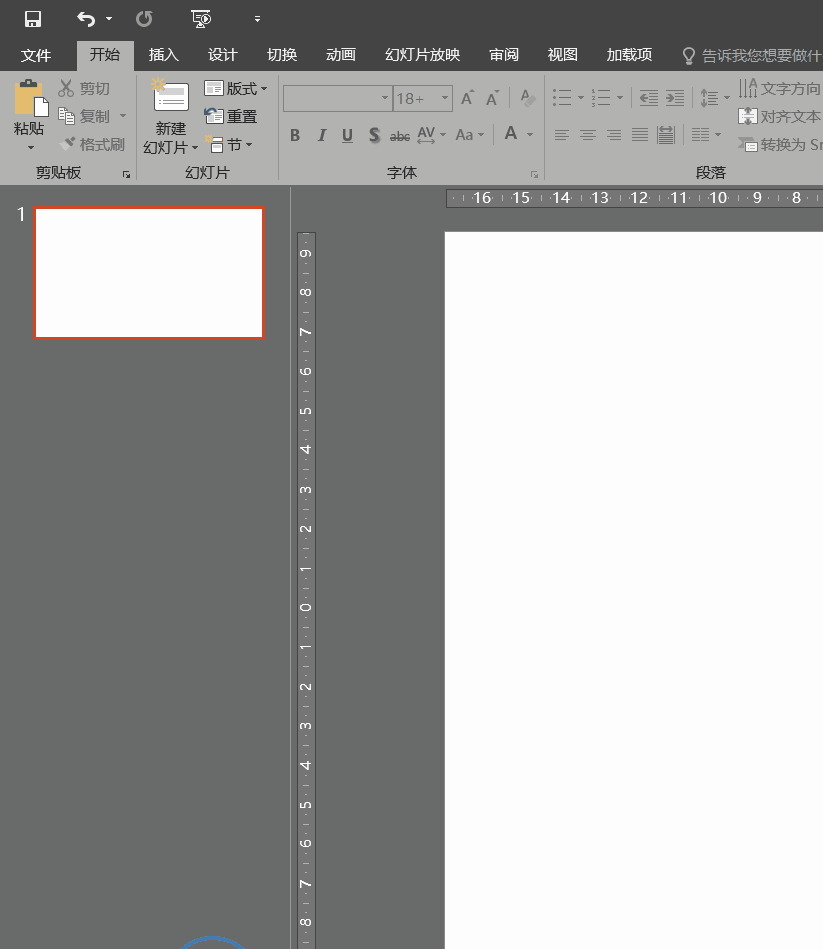This screenshot has width=823, height=949.
Task: Switch to the 插入 ribbon tab
Action: (163, 54)
